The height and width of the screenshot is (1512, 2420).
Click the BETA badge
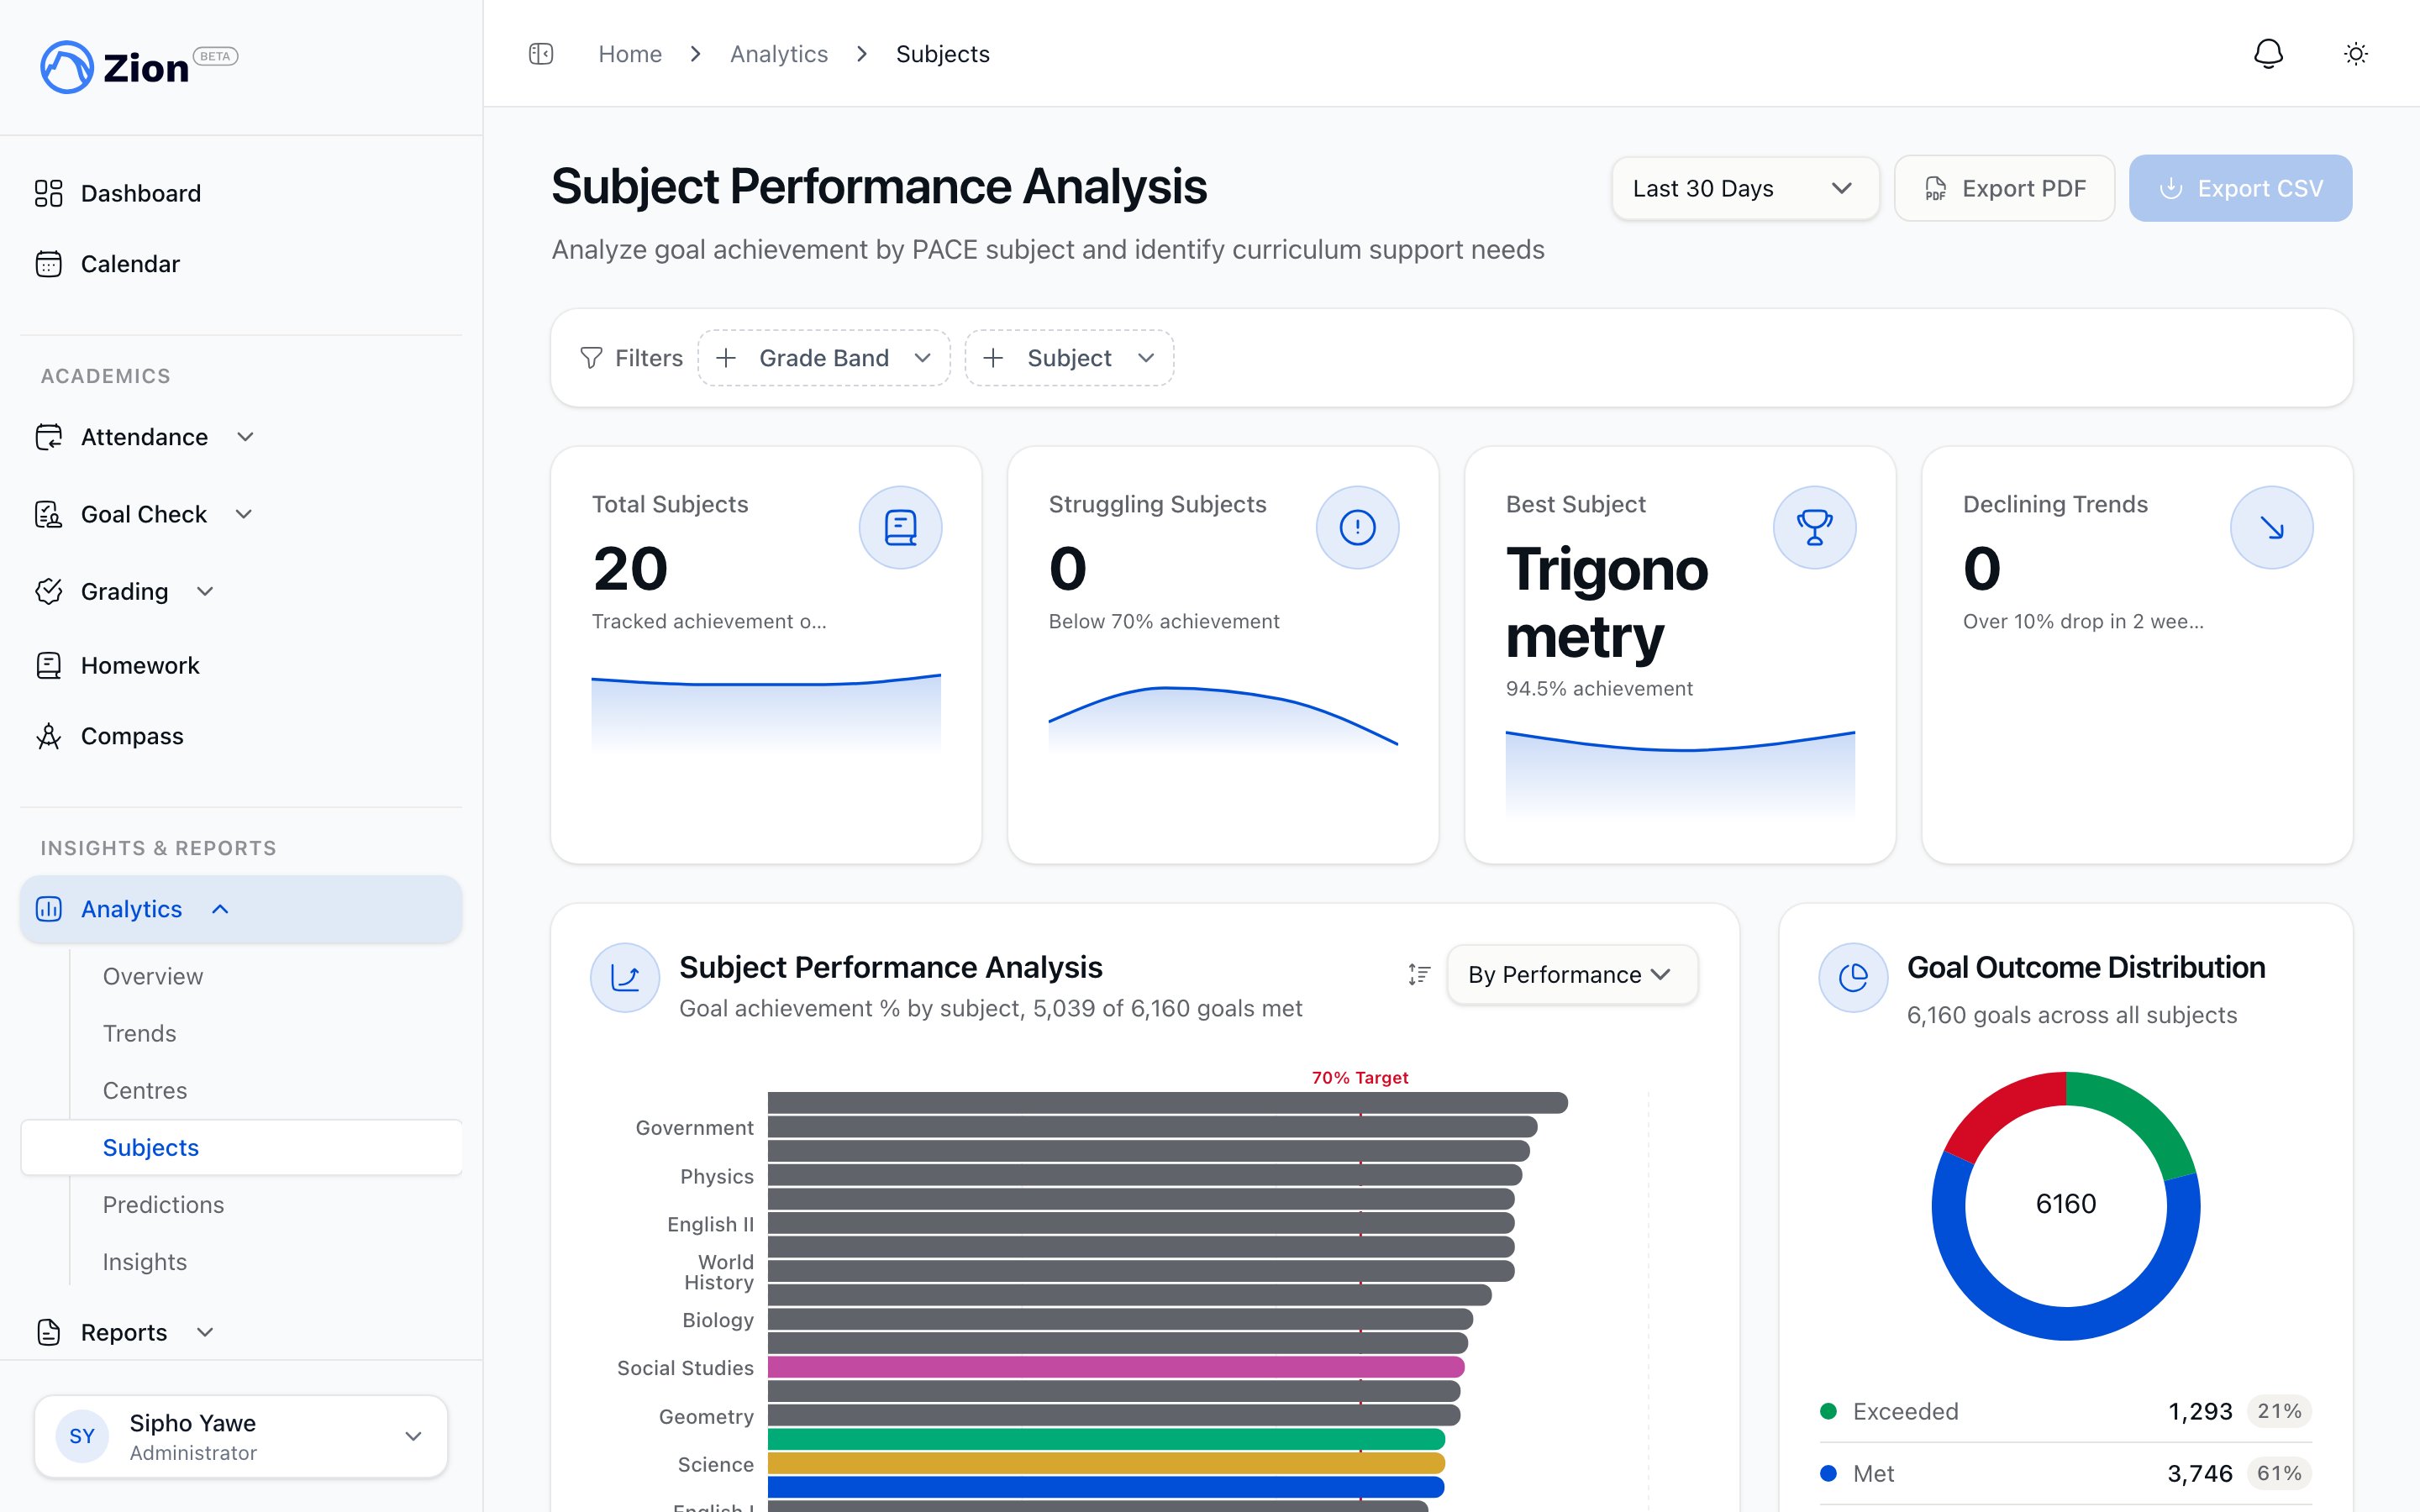click(215, 56)
